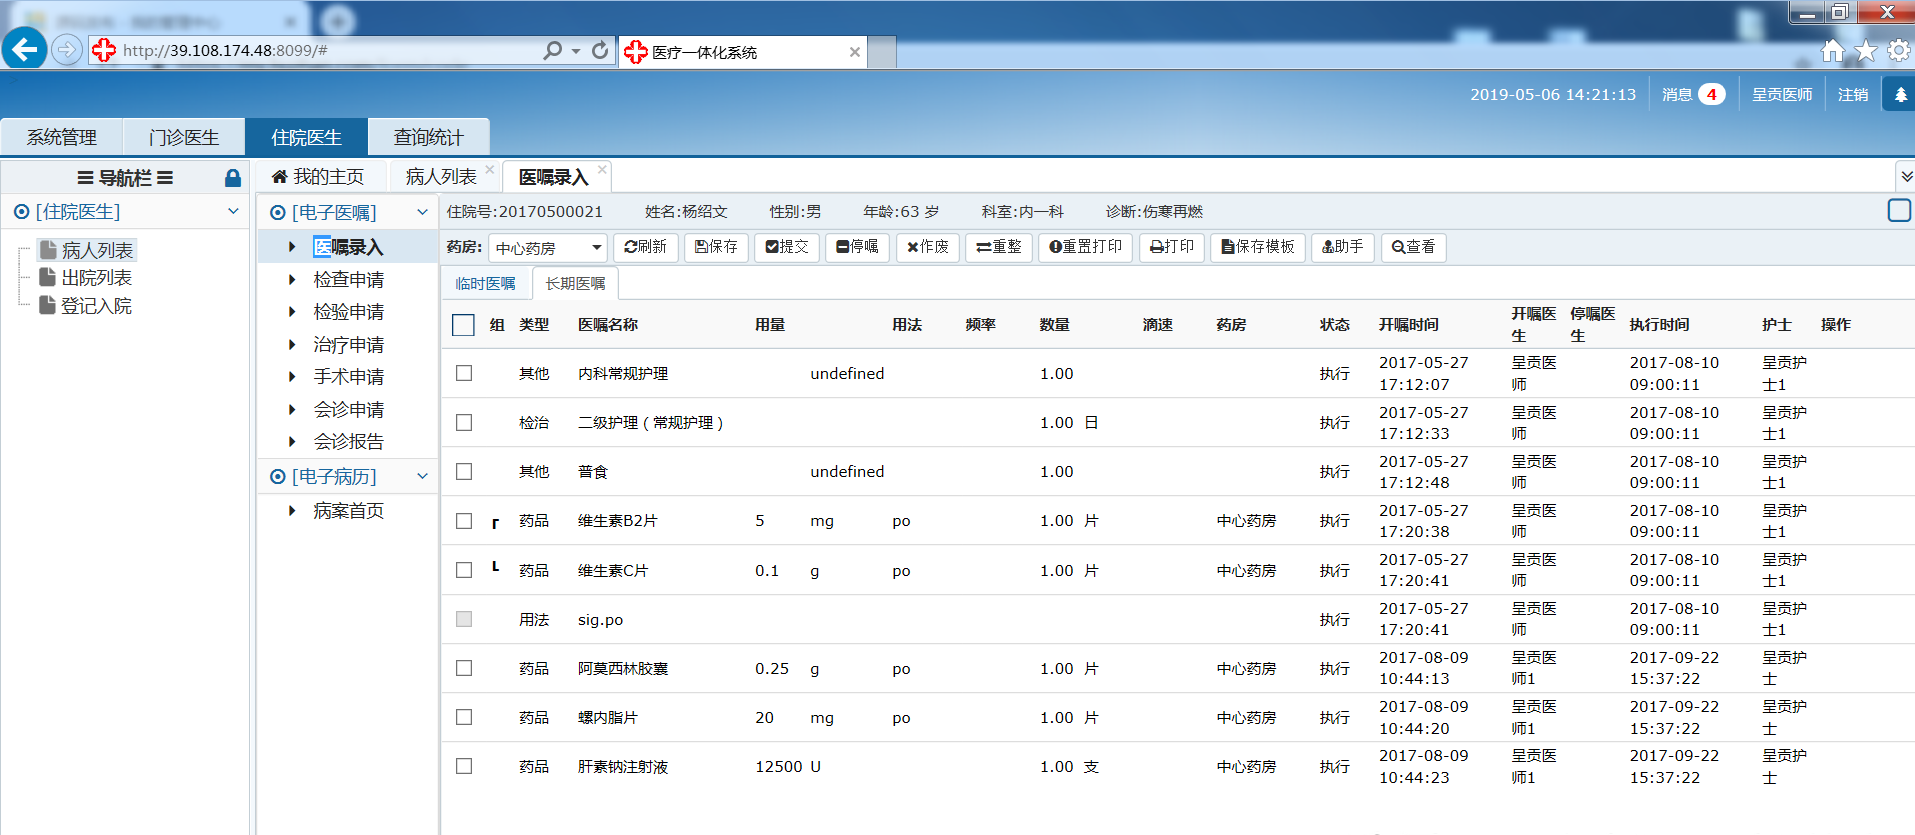Expand the 检查申请 tree item
The width and height of the screenshot is (1915, 835).
tap(292, 280)
